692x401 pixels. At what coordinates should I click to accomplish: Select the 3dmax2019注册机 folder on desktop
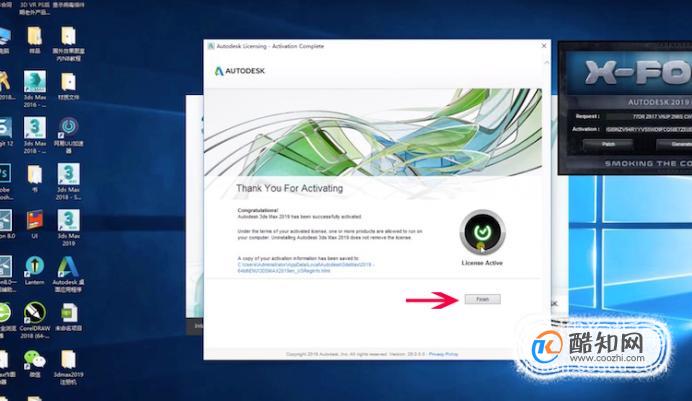68,367
